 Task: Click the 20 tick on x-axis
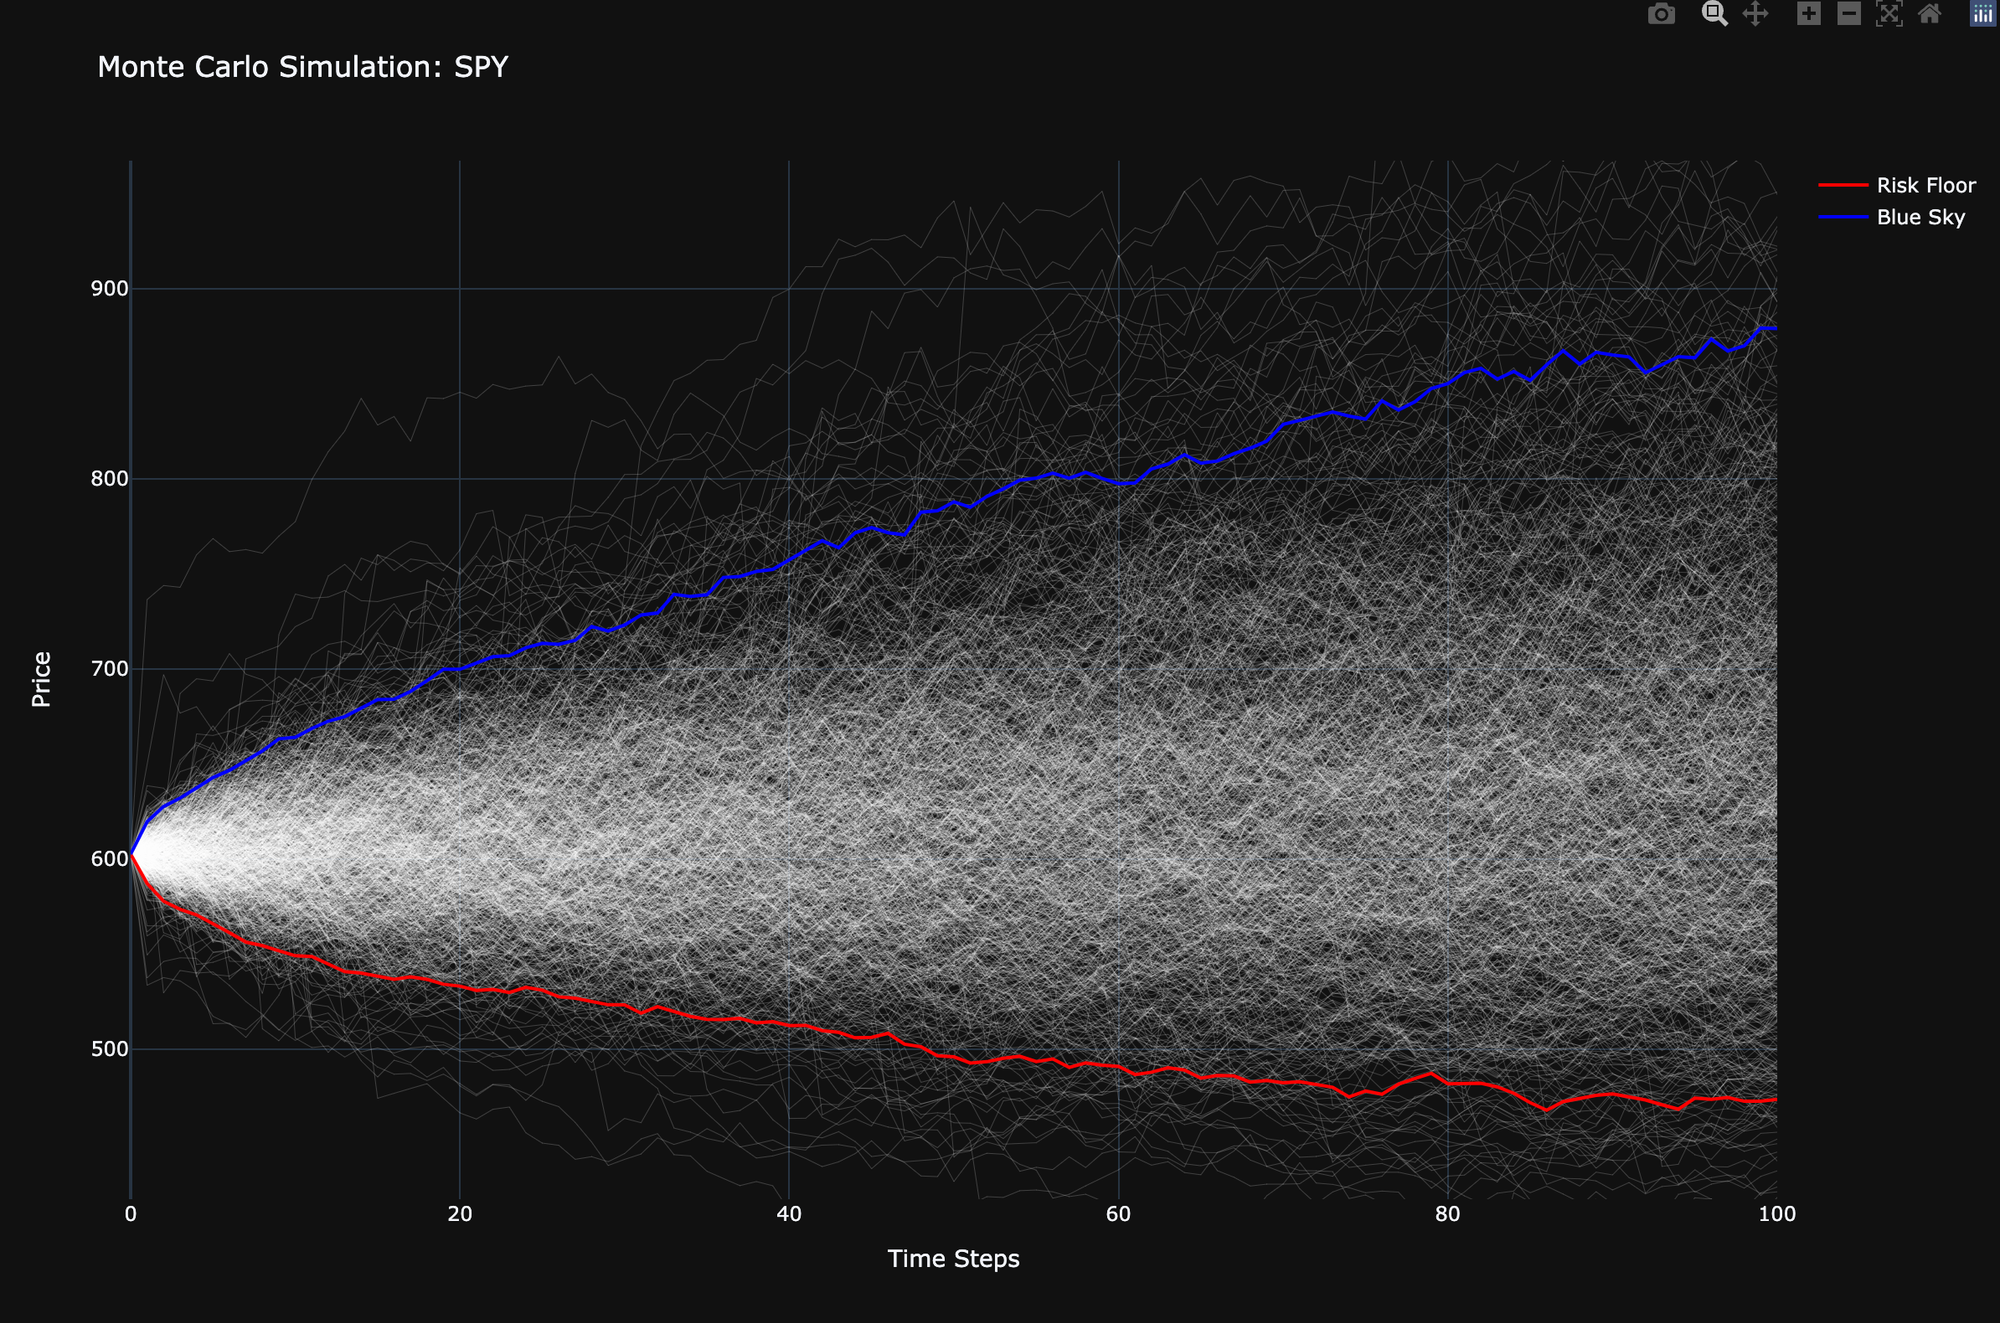[460, 1215]
